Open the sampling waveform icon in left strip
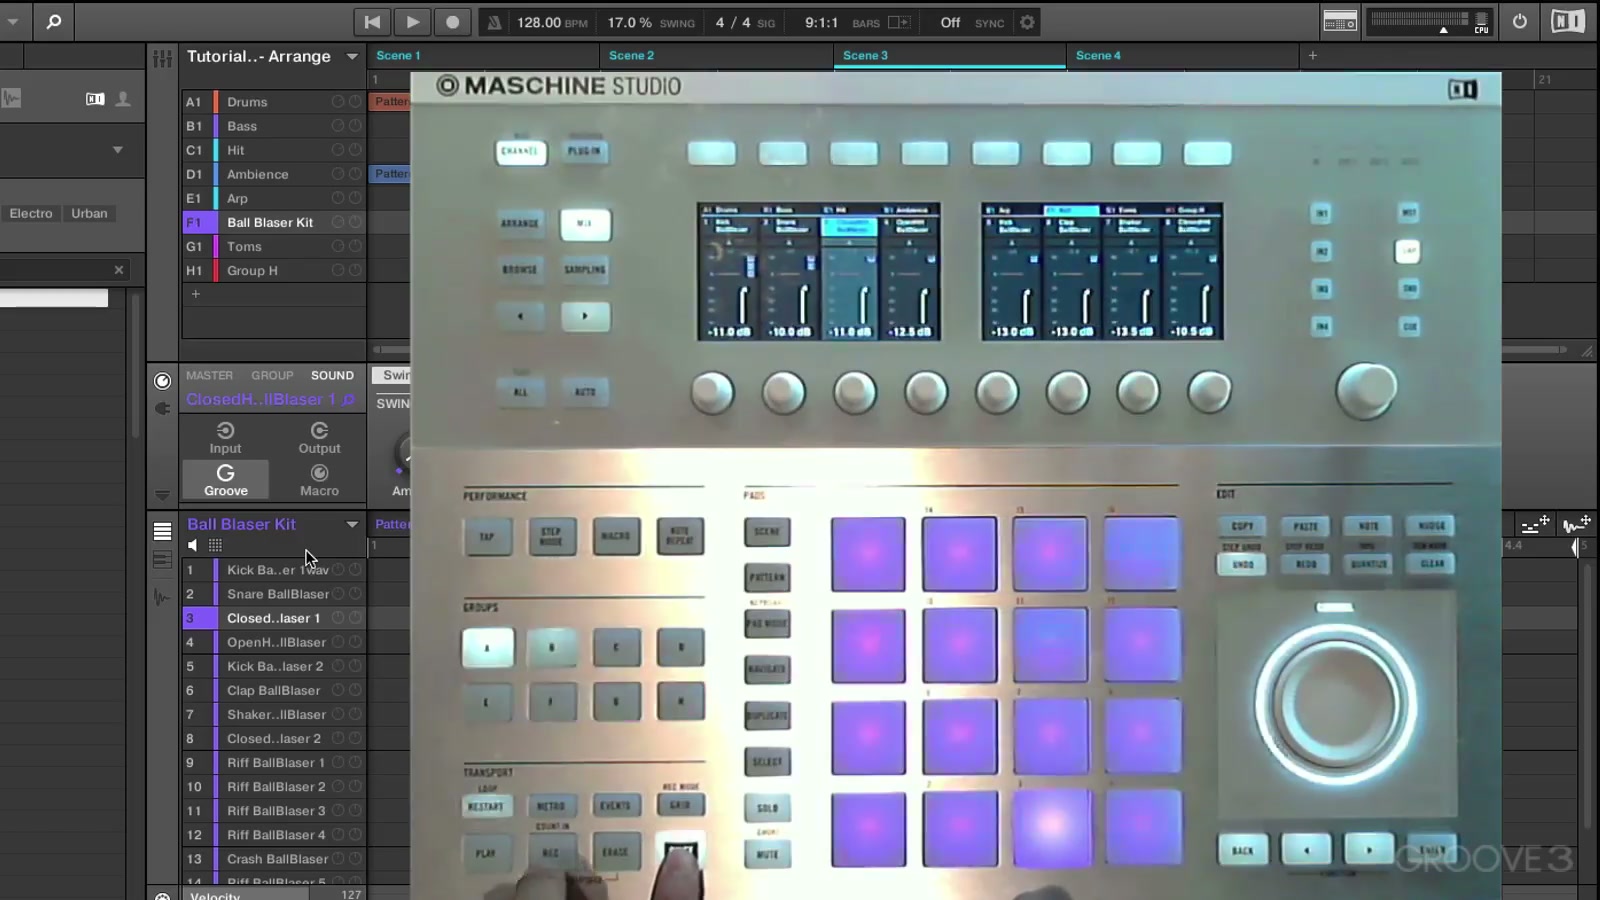 click(162, 598)
